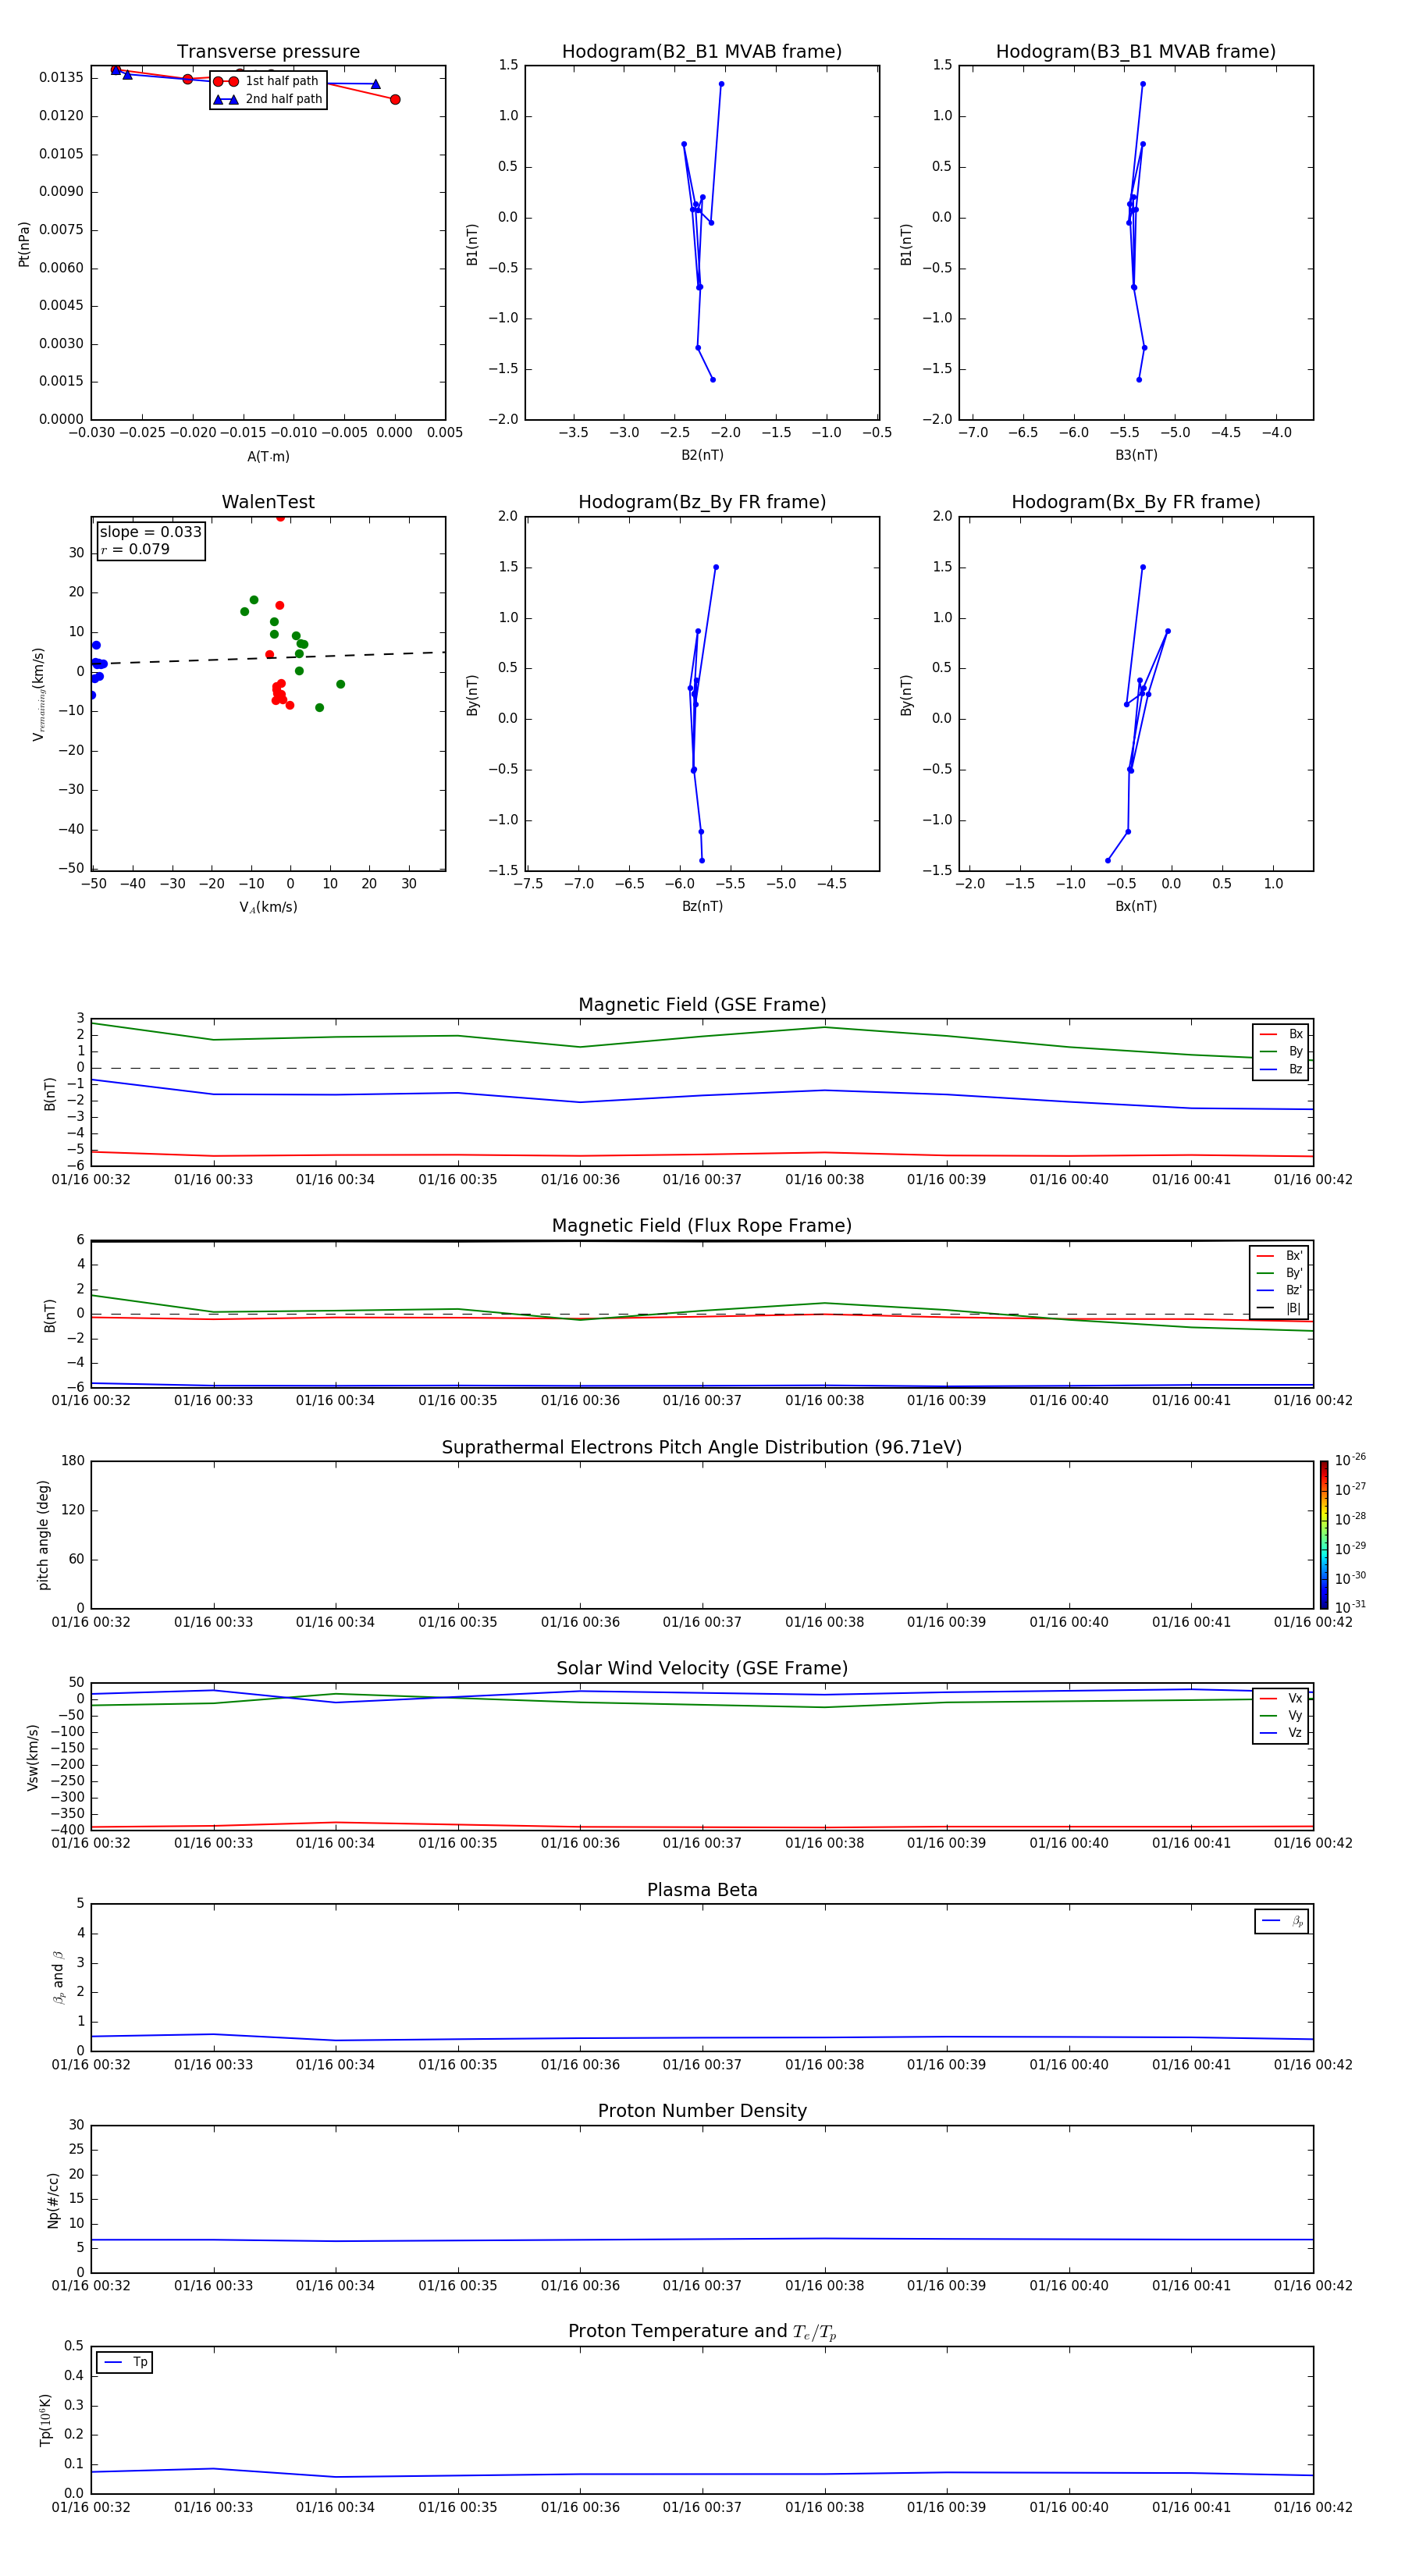
Task: Click the Suprathermal Electrons Pitch Angle Distribution title
Action: pos(702,1448)
